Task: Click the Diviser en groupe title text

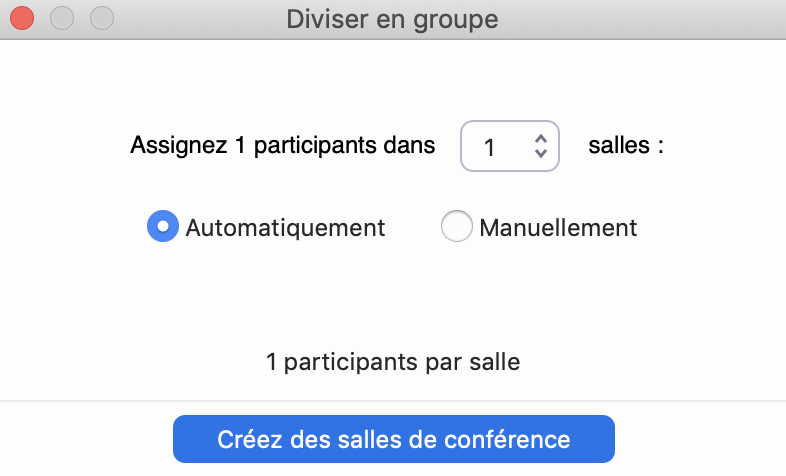Action: 392,18
